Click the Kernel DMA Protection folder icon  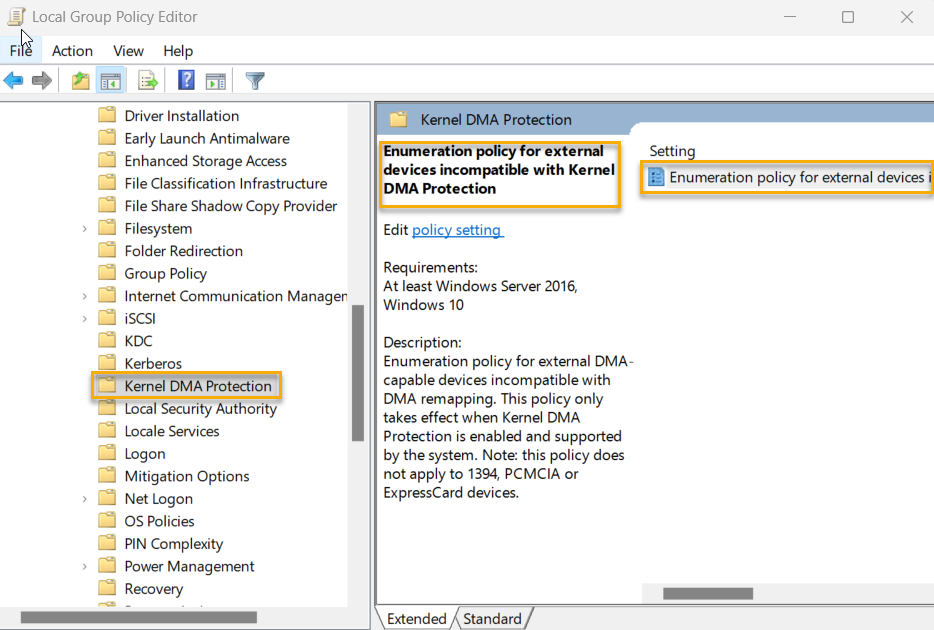pos(107,385)
